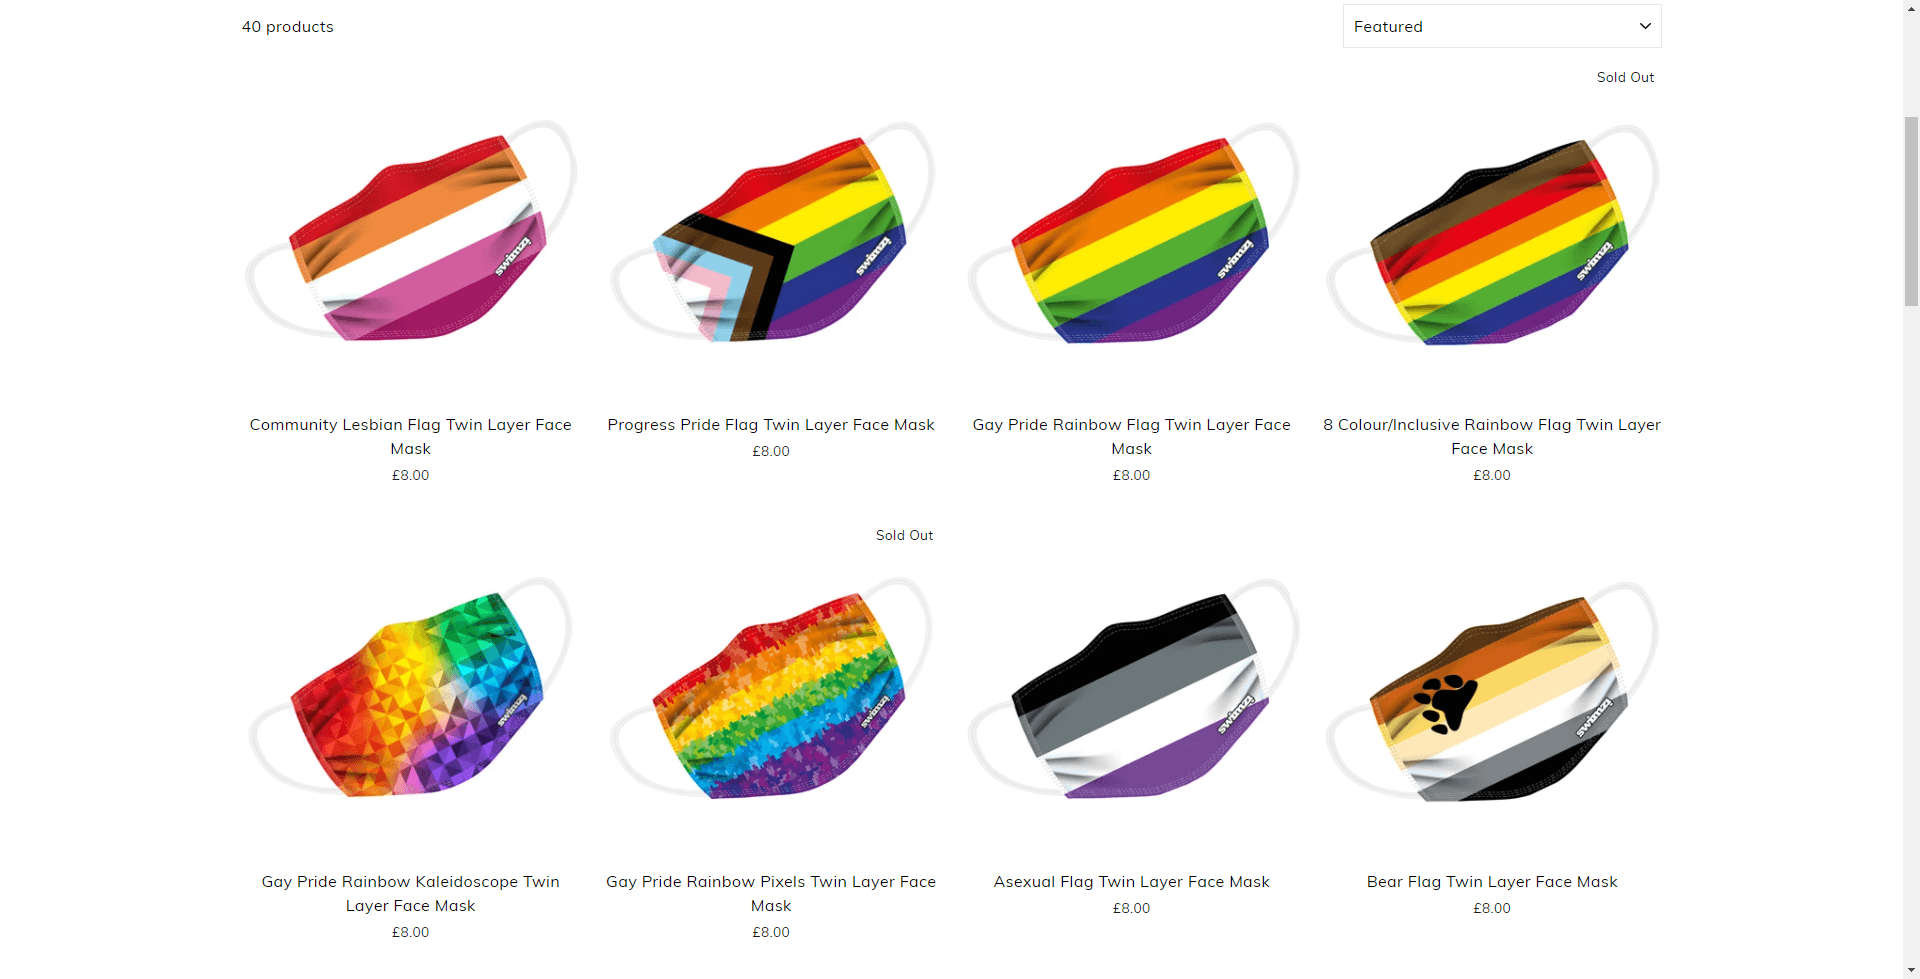The width and height of the screenshot is (1920, 979).
Task: Click the Asexual Flag mask image
Action: click(1131, 690)
